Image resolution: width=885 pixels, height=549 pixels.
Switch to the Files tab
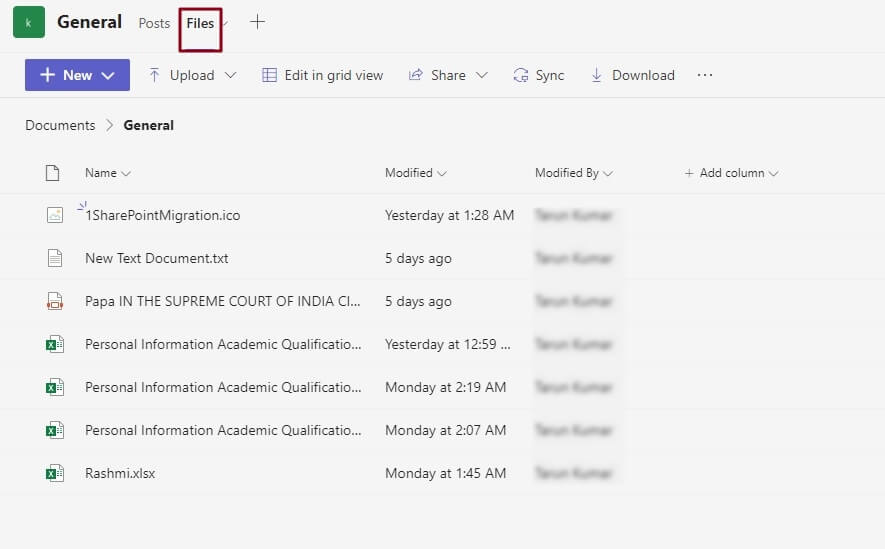point(200,23)
